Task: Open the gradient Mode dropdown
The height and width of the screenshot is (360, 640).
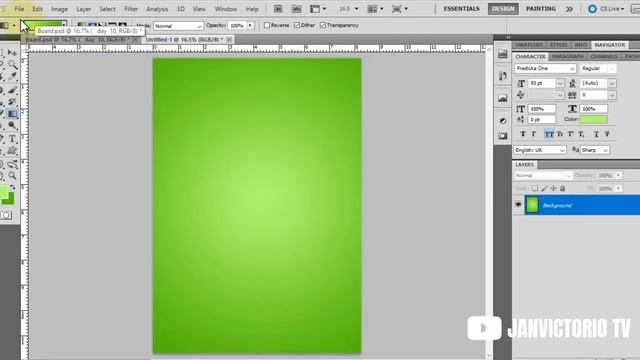Action: click(x=178, y=26)
